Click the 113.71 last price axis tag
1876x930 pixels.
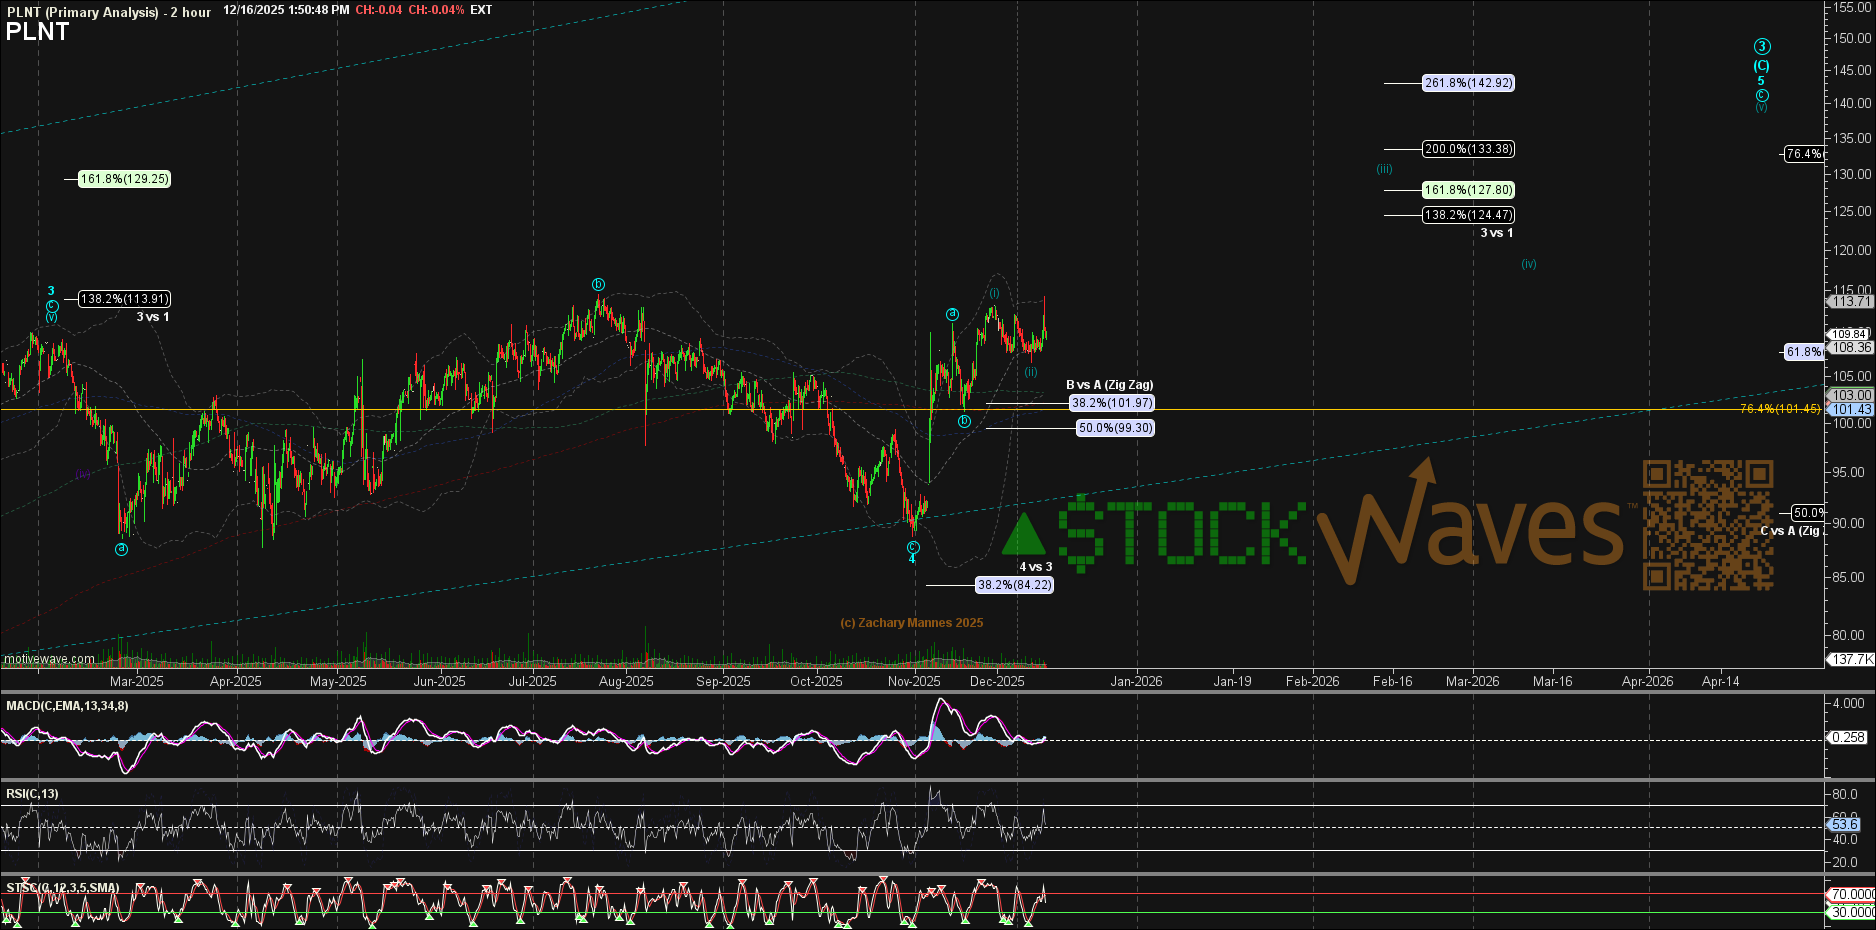(1850, 301)
